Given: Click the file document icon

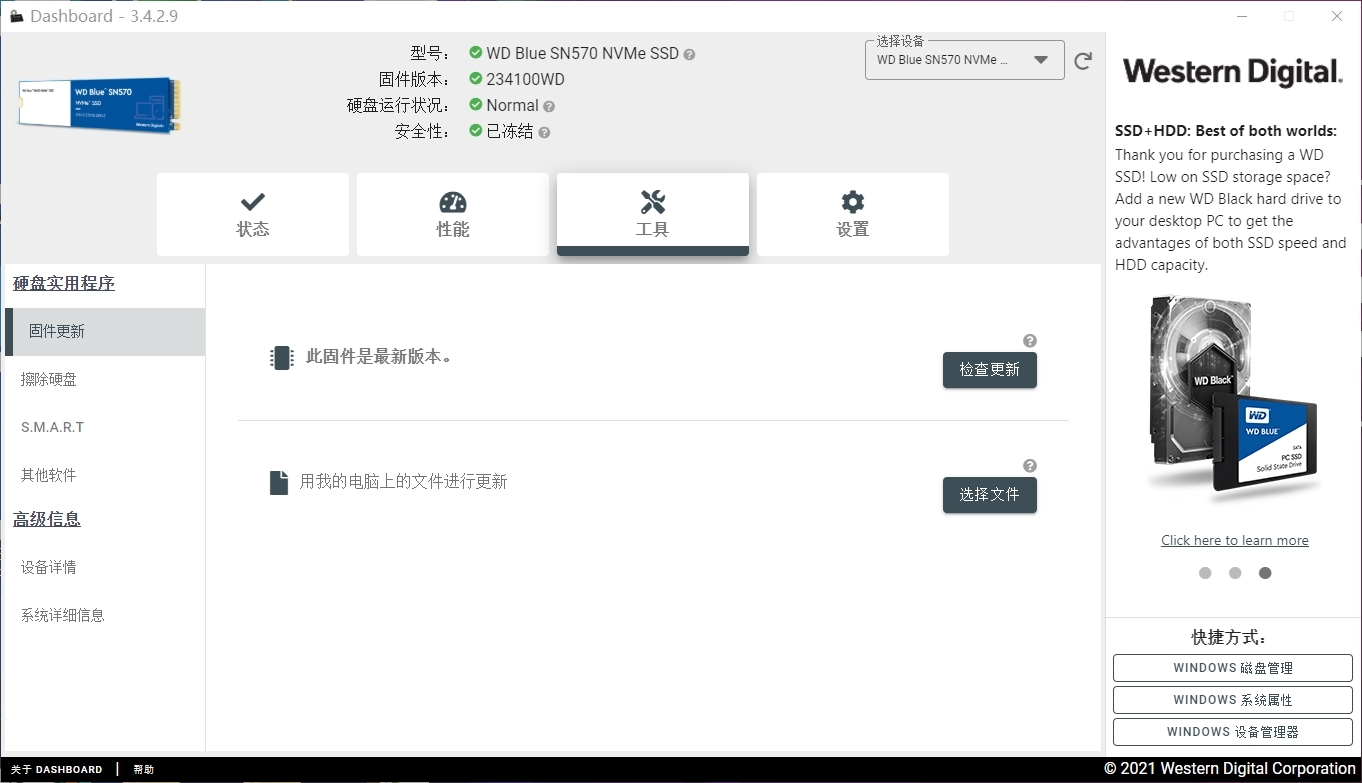Looking at the screenshot, I should 279,483.
